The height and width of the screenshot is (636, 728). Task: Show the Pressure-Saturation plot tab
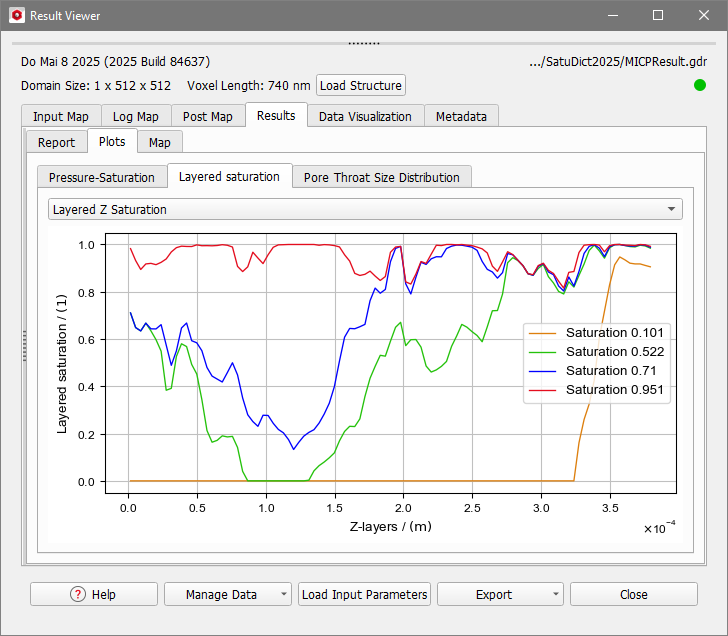coord(102,177)
